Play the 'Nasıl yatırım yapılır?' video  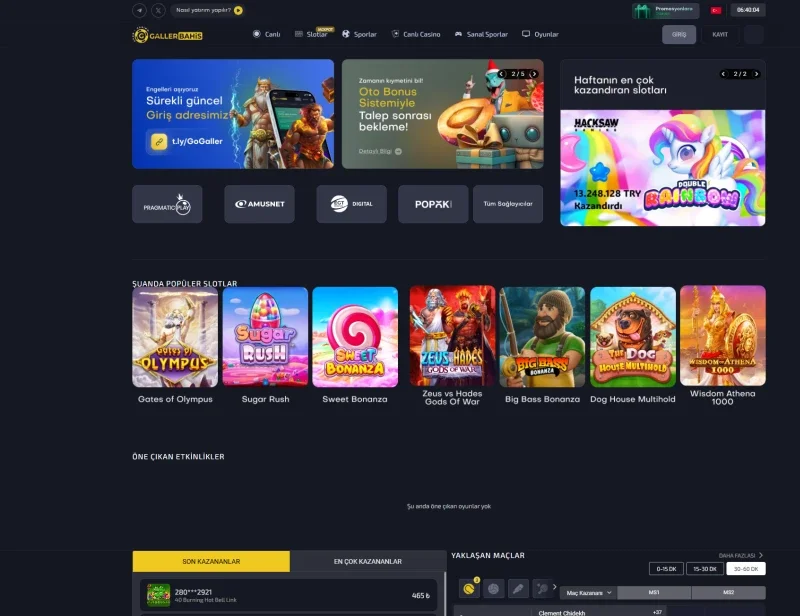pos(238,10)
